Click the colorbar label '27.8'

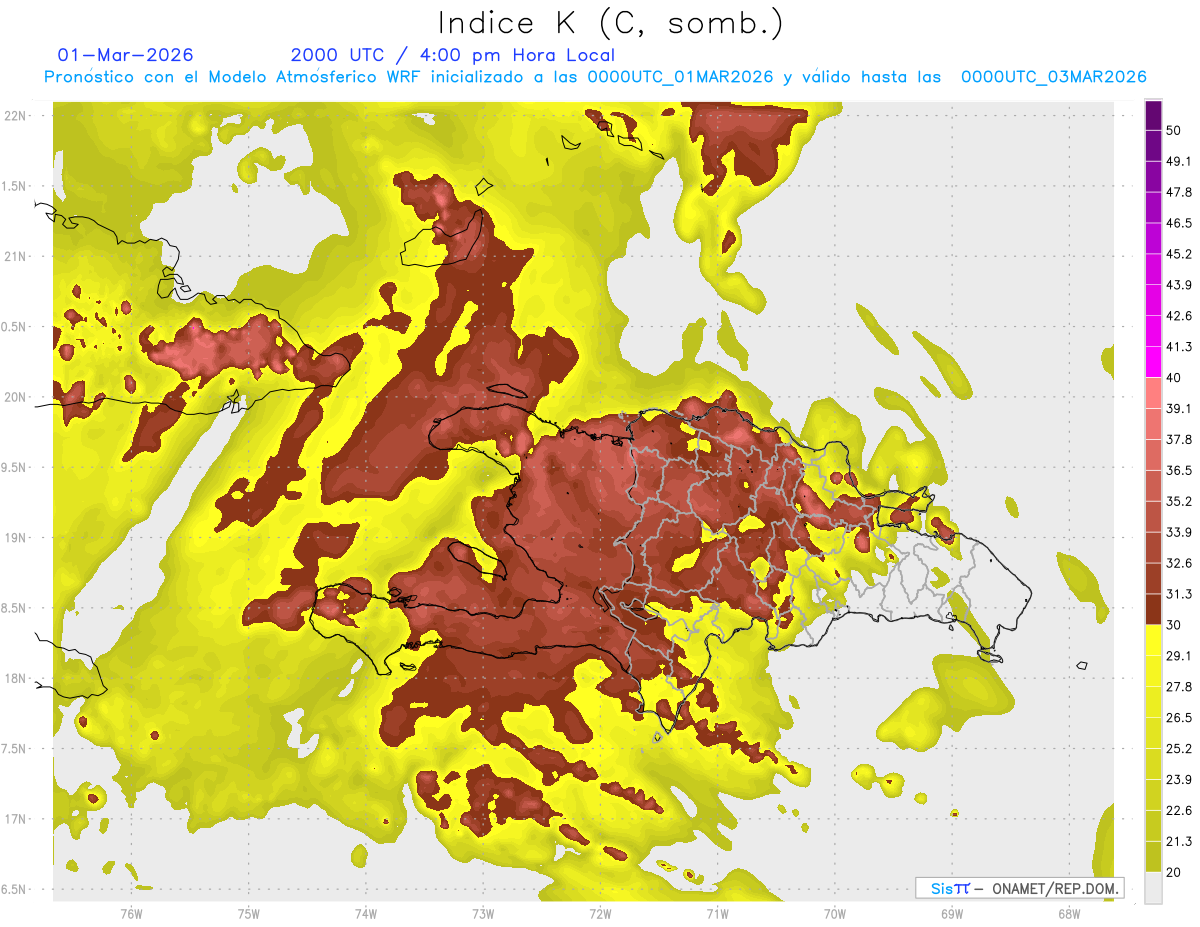coord(1179,688)
